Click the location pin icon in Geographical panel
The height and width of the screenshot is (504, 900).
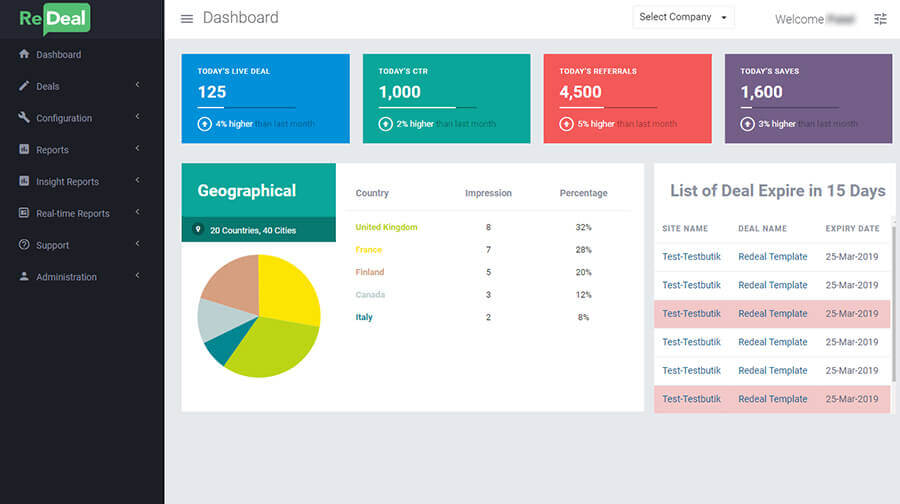198,230
